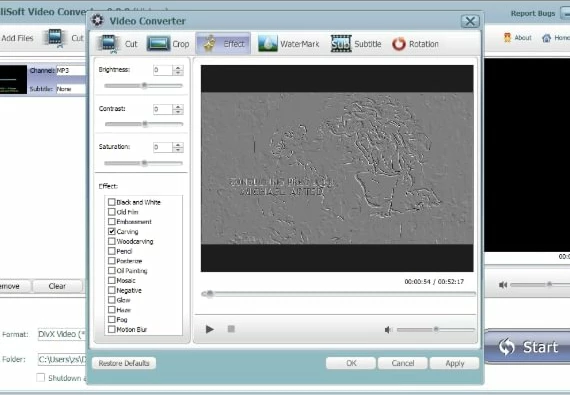
Task: Click Add Files in main toolbar
Action: [x=17, y=38]
